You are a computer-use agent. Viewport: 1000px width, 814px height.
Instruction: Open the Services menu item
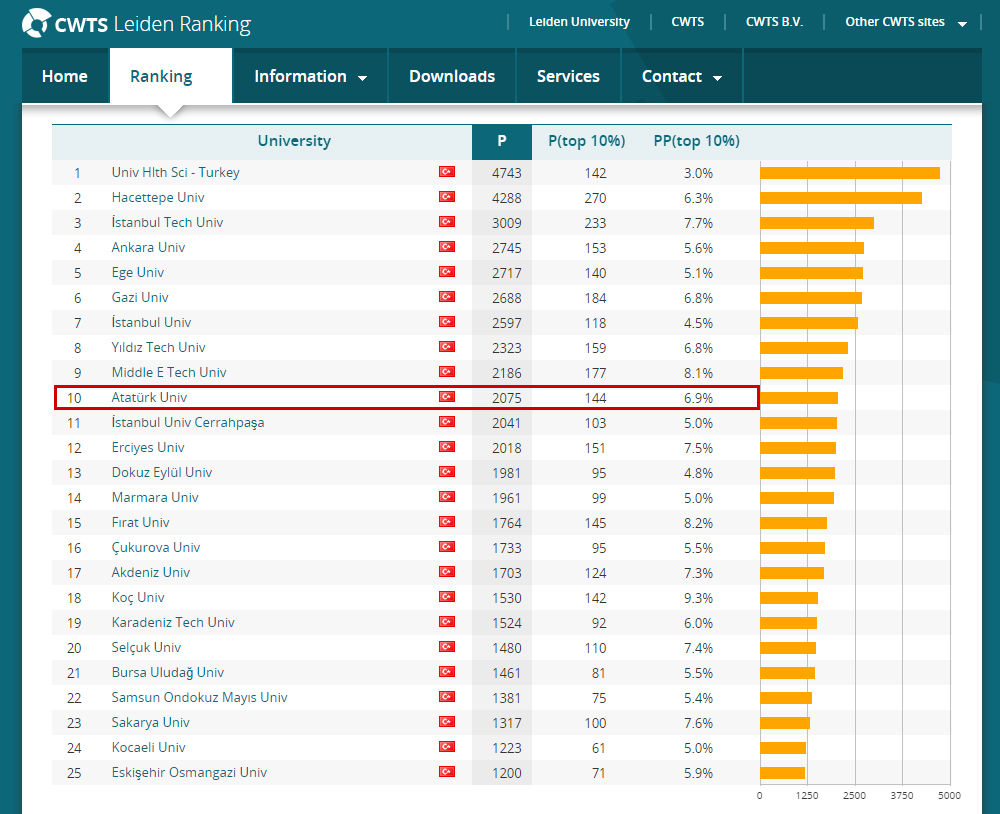(x=568, y=77)
